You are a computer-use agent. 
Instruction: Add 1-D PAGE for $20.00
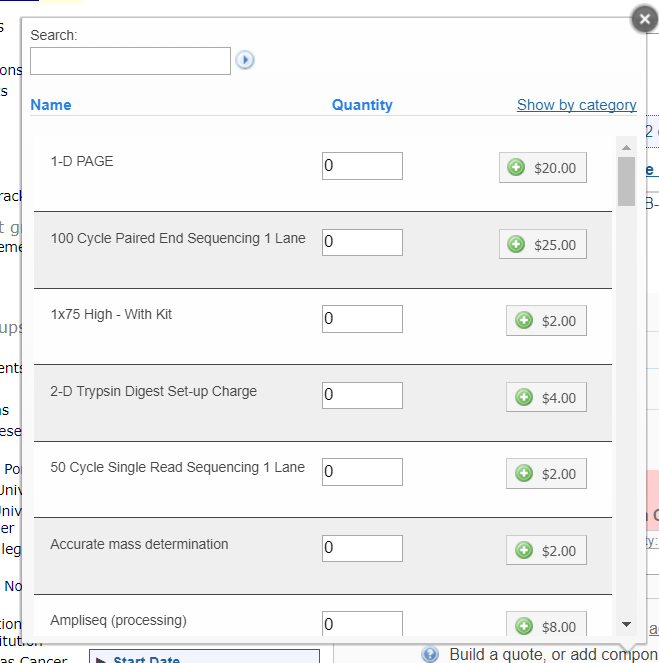tap(543, 168)
